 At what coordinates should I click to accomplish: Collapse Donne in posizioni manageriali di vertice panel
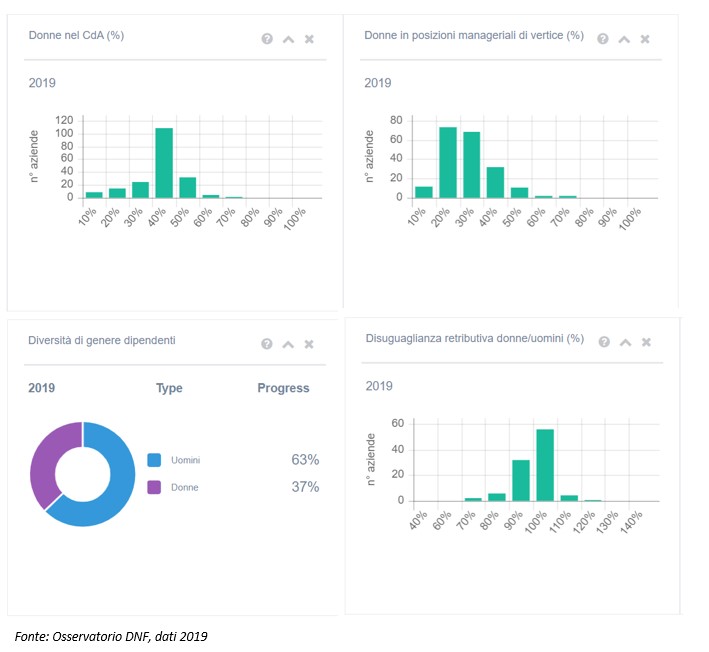coord(624,39)
